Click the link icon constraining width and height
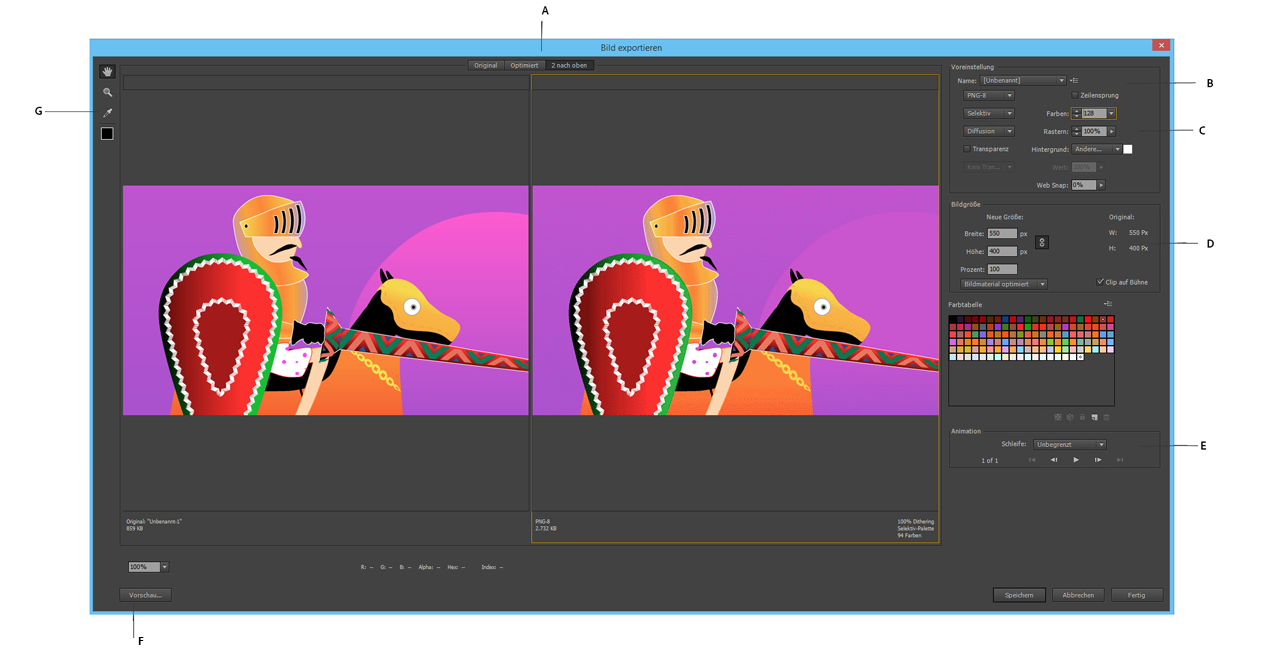1280x651 pixels. point(1042,242)
